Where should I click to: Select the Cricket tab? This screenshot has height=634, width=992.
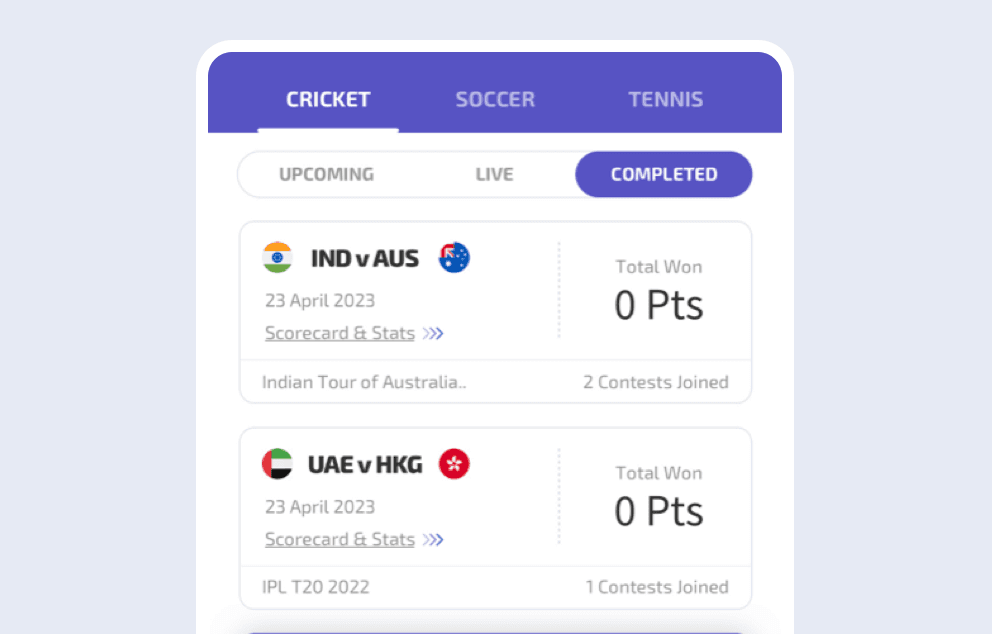point(328,98)
